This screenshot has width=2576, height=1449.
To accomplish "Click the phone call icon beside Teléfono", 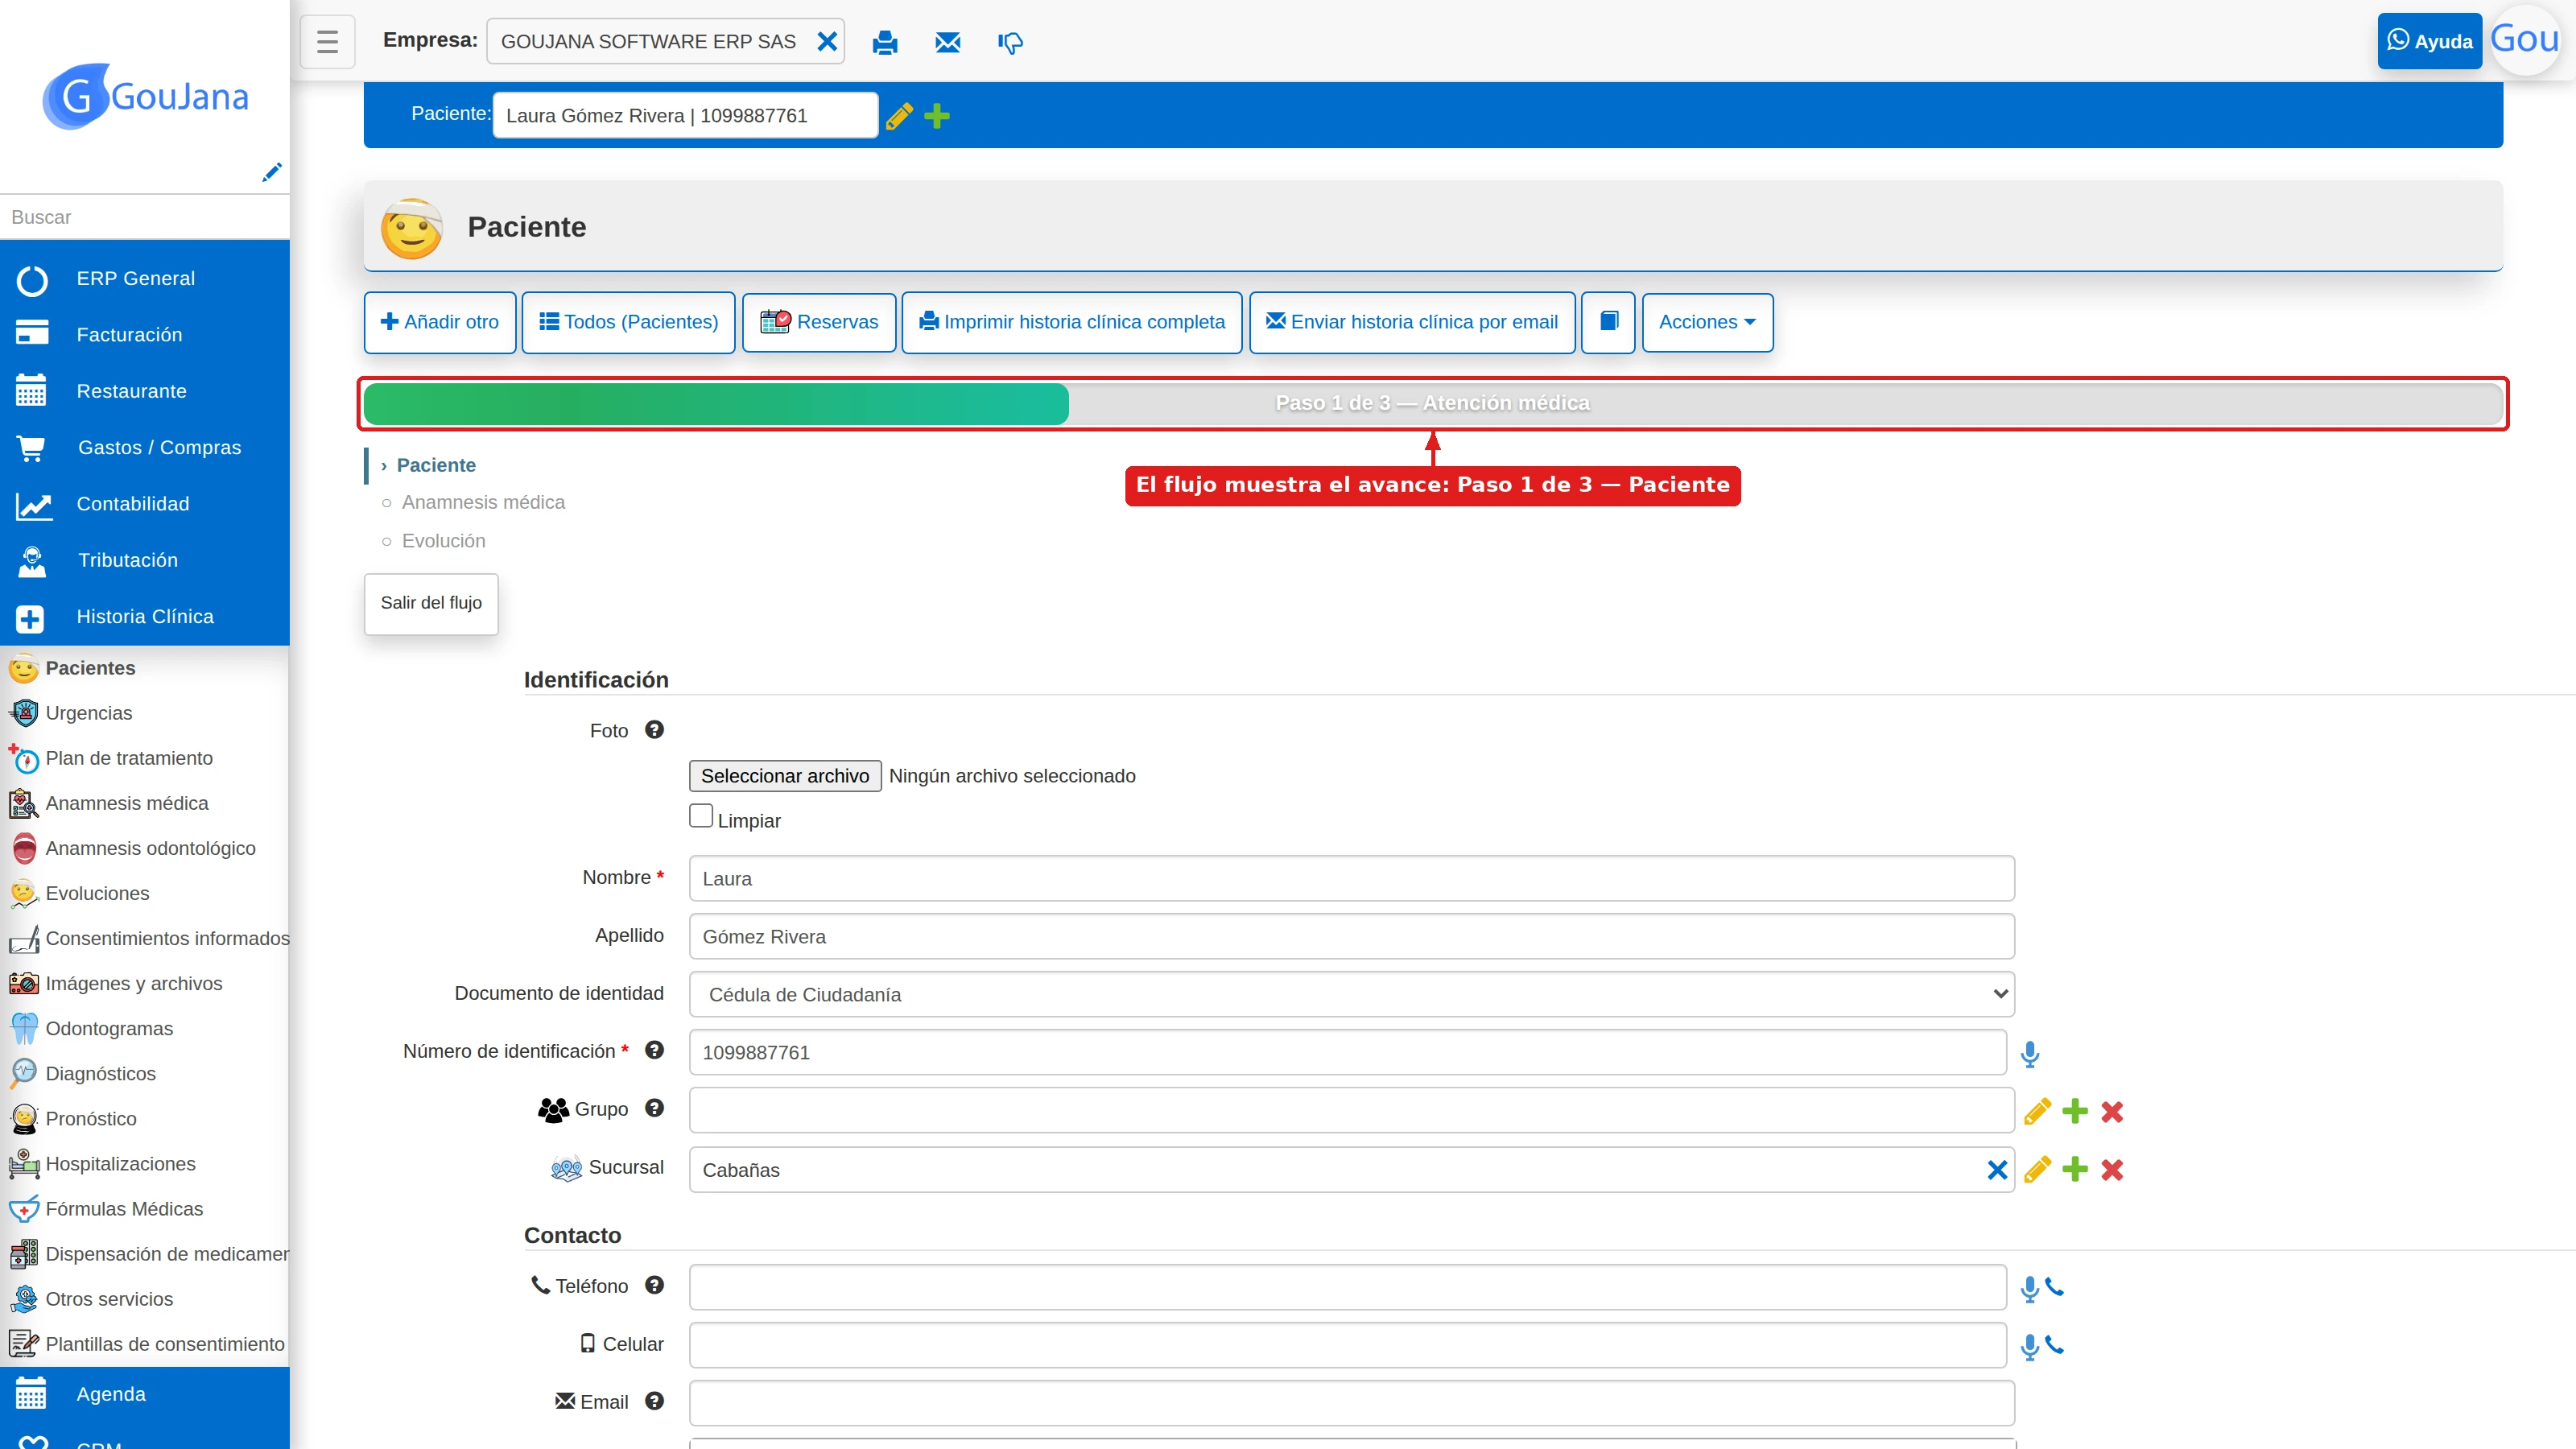I will click(2054, 1286).
